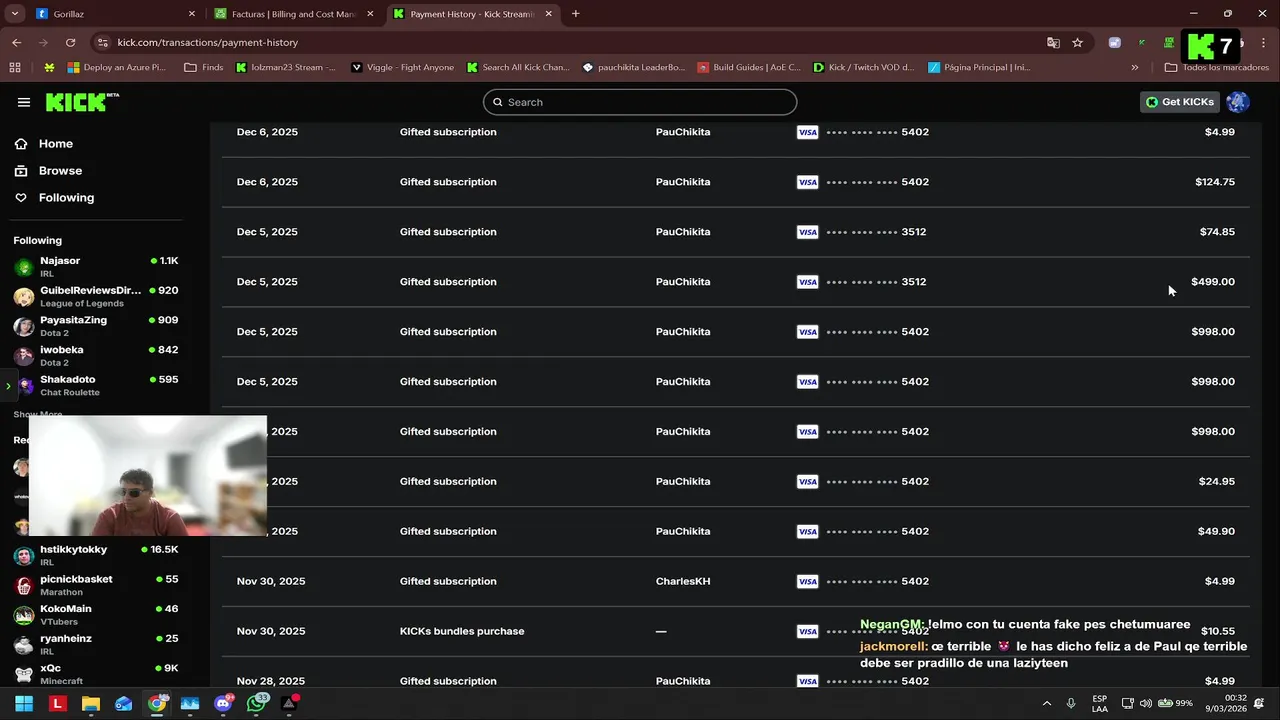The image size is (1280, 720).
Task: Open File Explorer from taskbar
Action: tap(91, 703)
